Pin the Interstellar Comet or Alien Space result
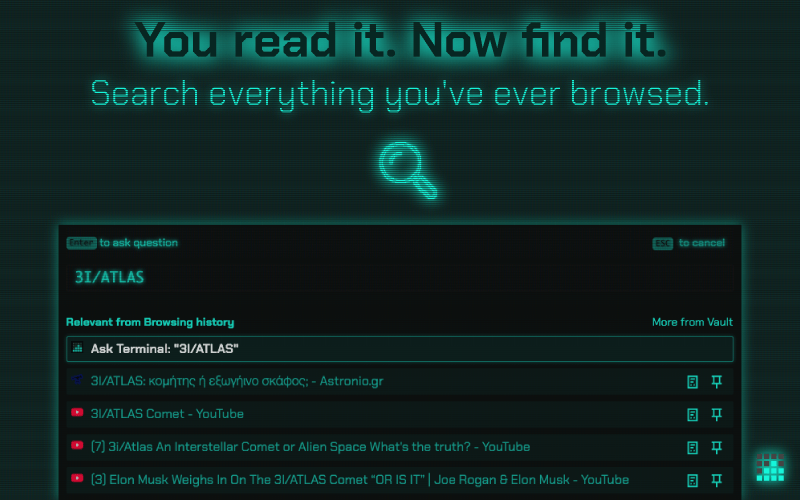 pyautogui.click(x=717, y=447)
